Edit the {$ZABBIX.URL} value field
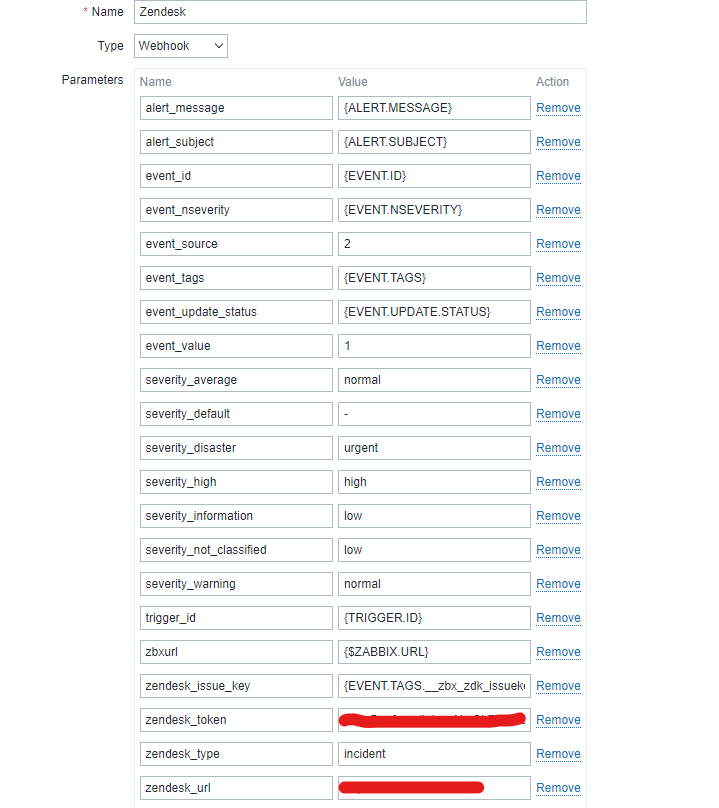 pos(434,652)
